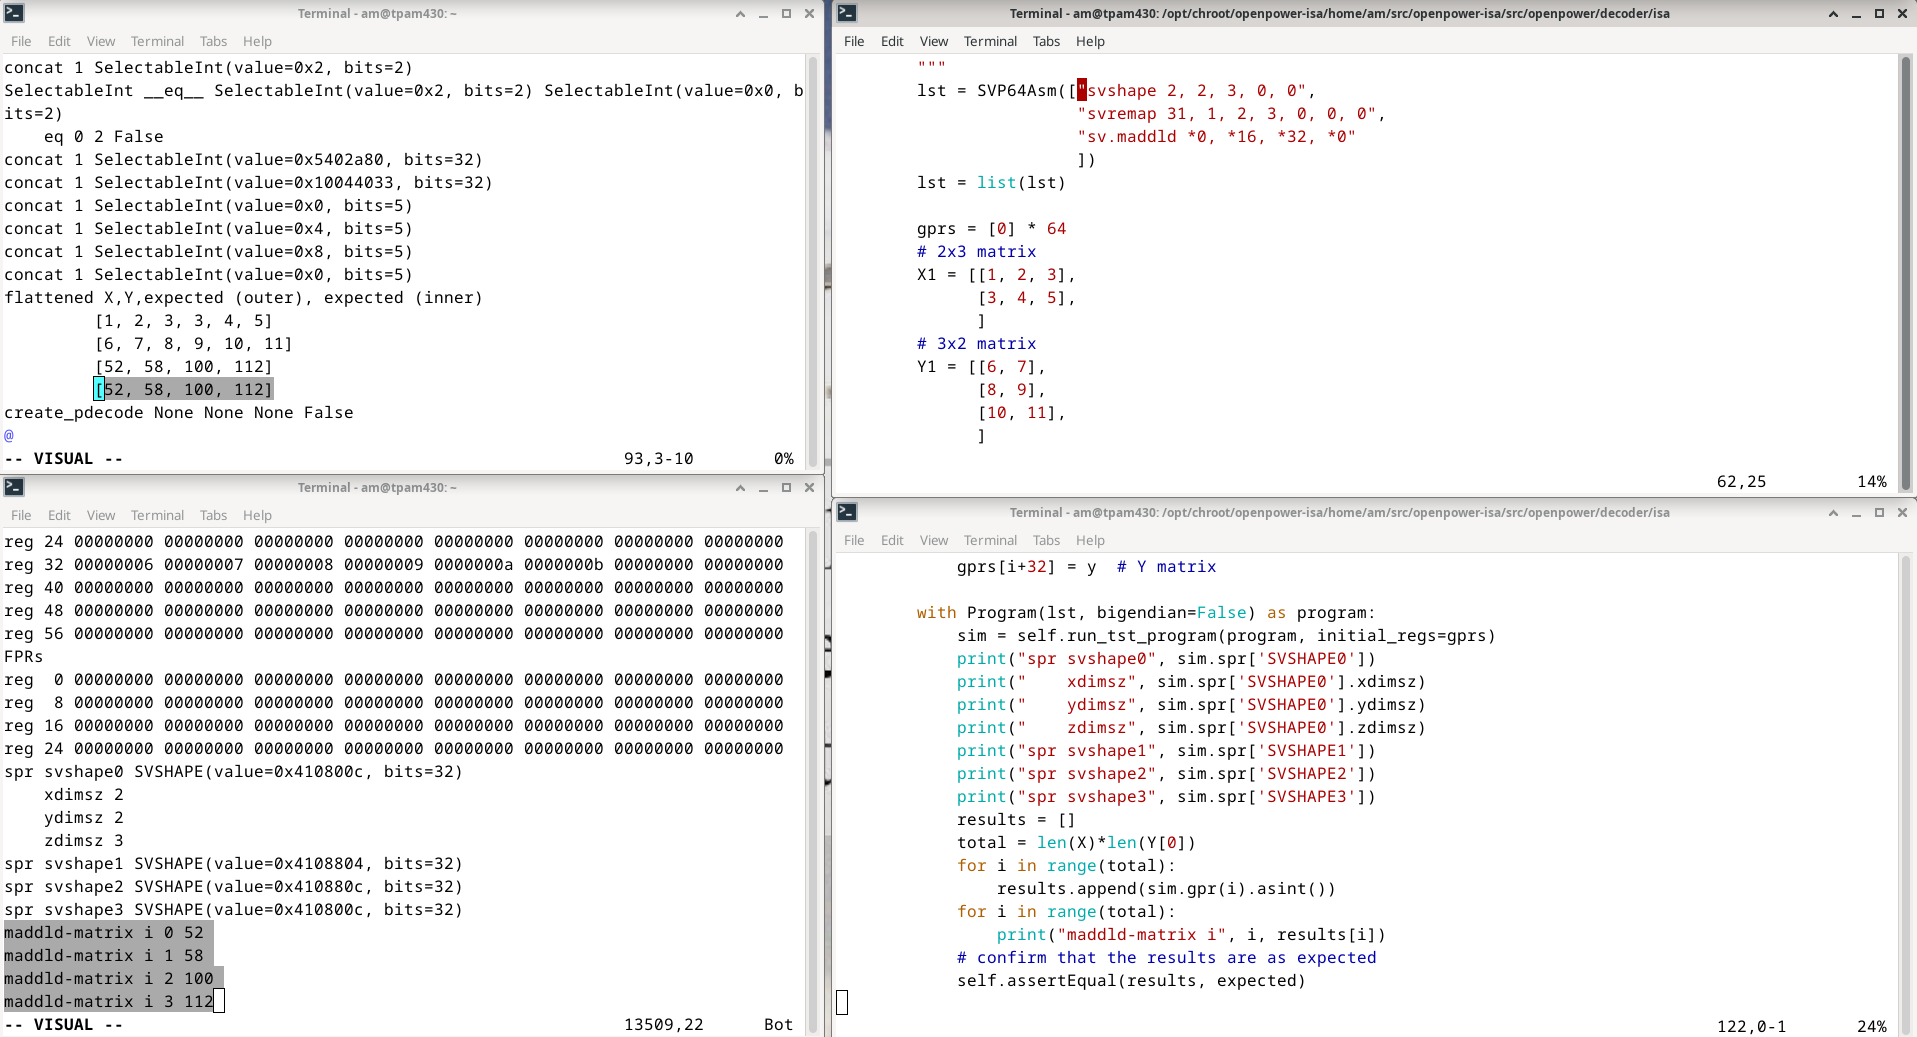This screenshot has height=1037, width=1917.
Task: Maximize the SVP64Asm code editor window
Action: tap(1879, 14)
